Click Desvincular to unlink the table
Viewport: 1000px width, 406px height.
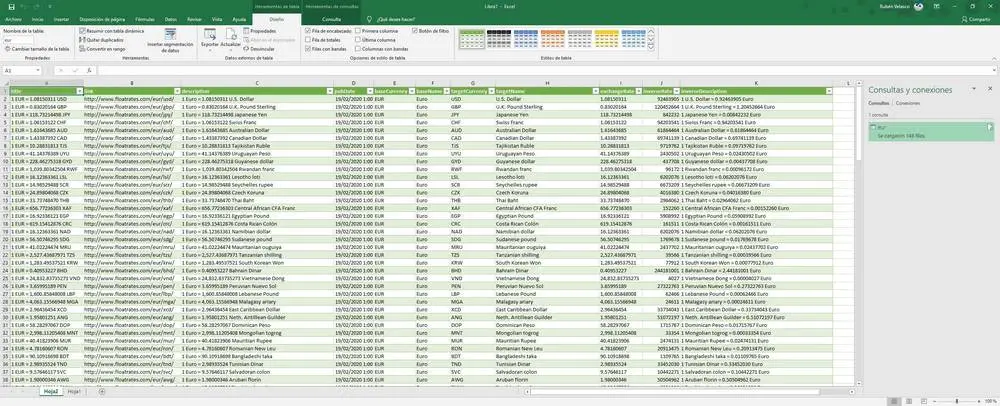(x=260, y=48)
